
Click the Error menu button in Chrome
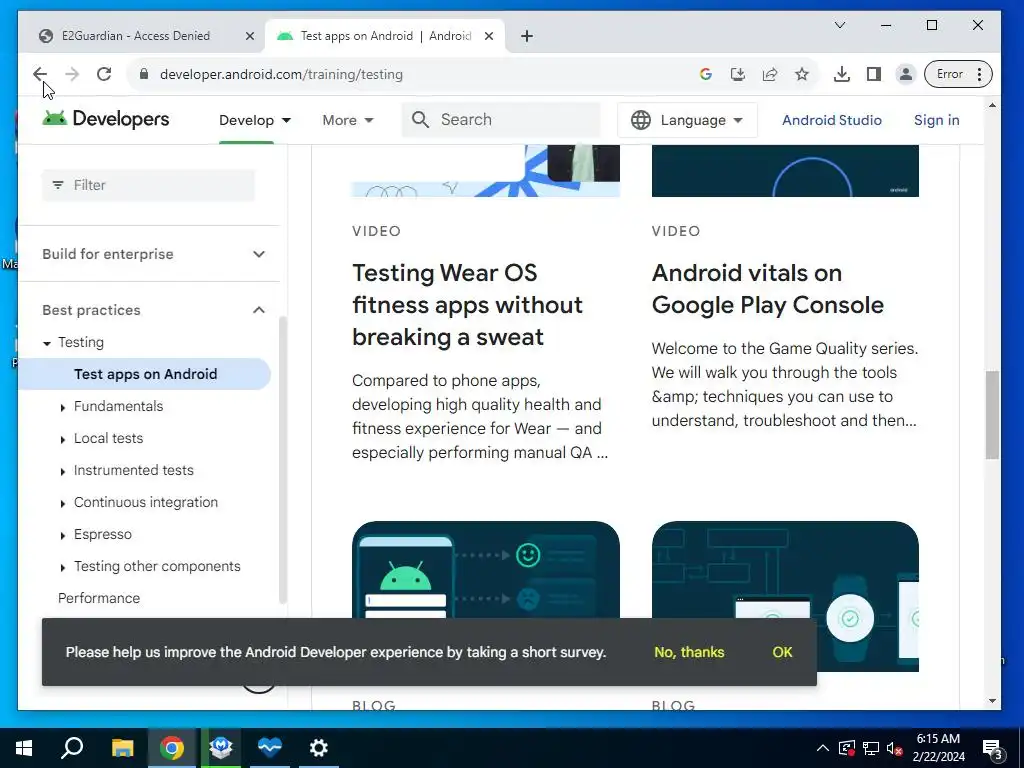pos(958,74)
